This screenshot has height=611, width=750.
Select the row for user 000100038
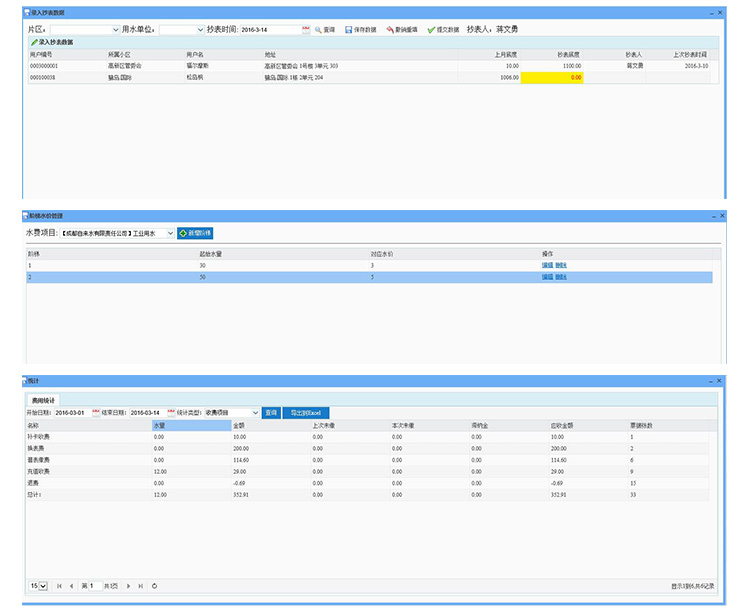[369, 78]
